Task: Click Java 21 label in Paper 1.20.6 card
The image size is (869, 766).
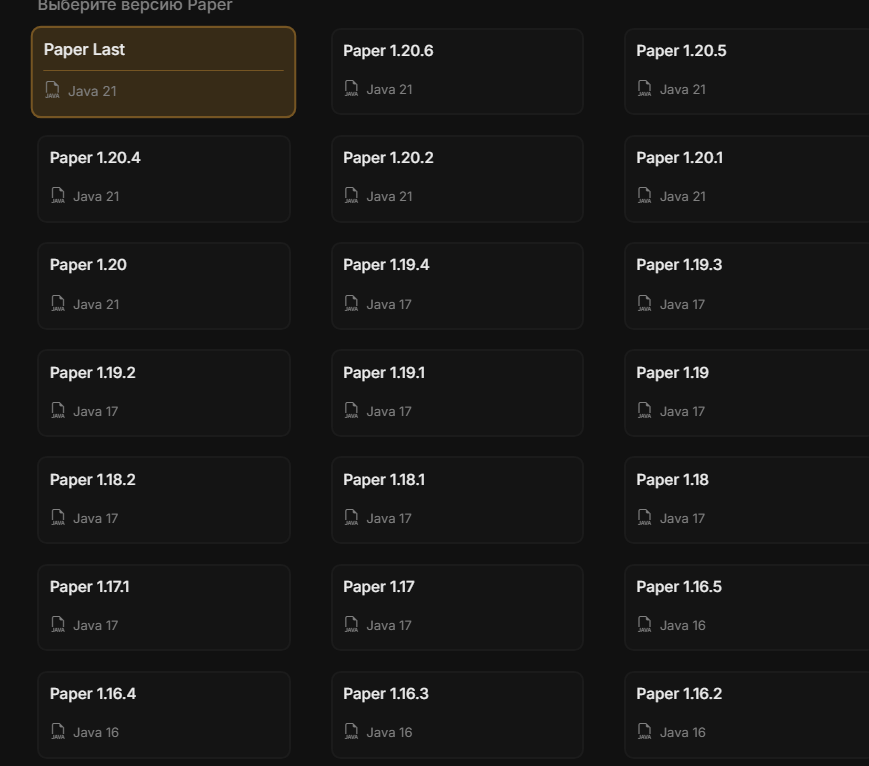Action: (390, 89)
